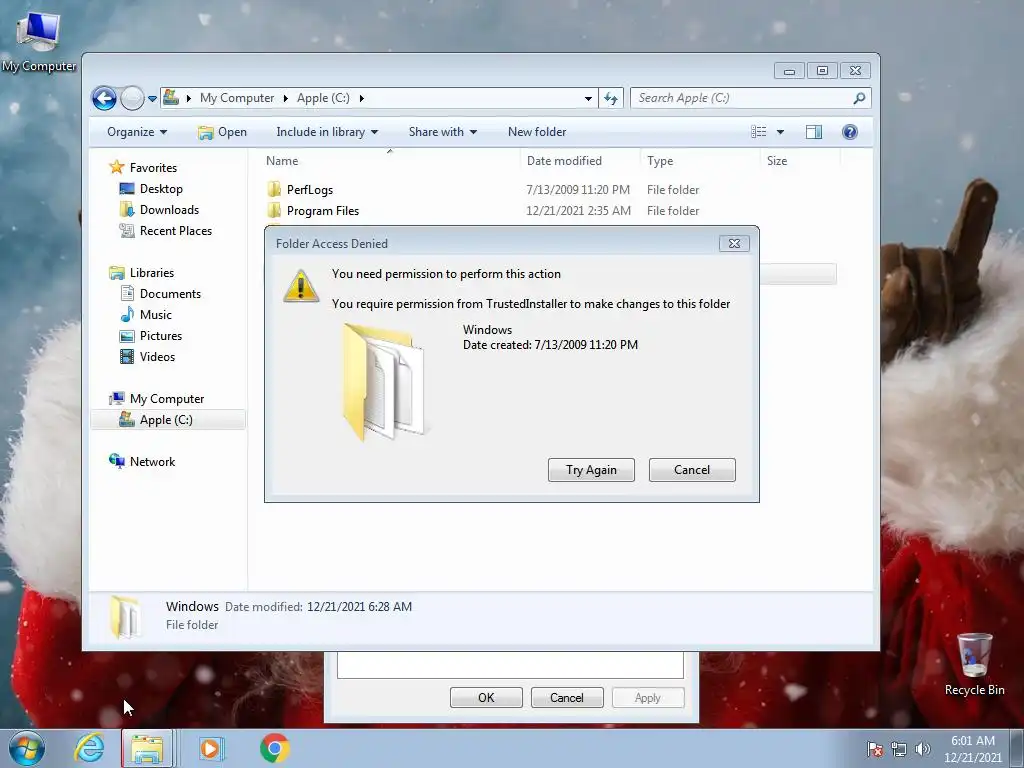
Task: Select the Videos library
Action: [x=148, y=357]
